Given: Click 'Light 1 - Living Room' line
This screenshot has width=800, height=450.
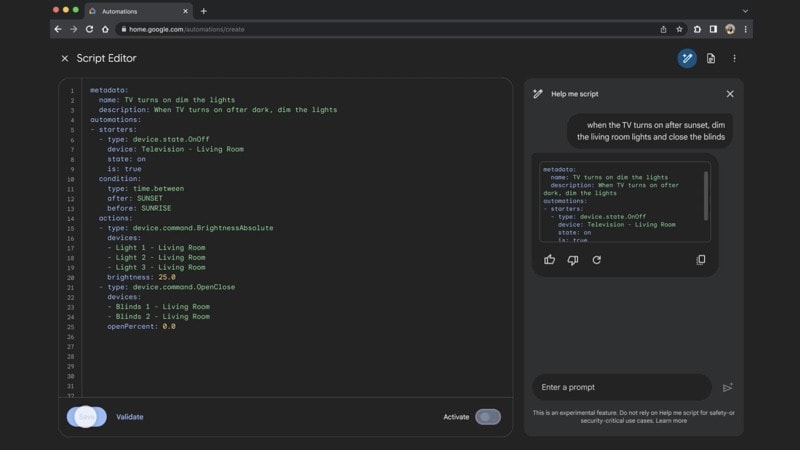Looking at the screenshot, I should pos(156,248).
